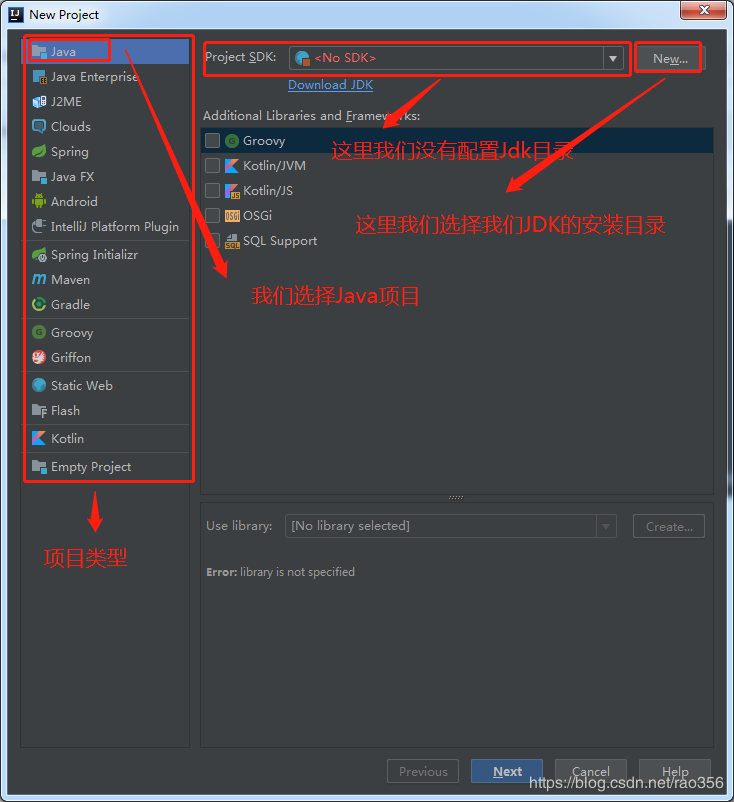Click the Clouds speech bubble icon
734x802 pixels.
[x=39, y=126]
